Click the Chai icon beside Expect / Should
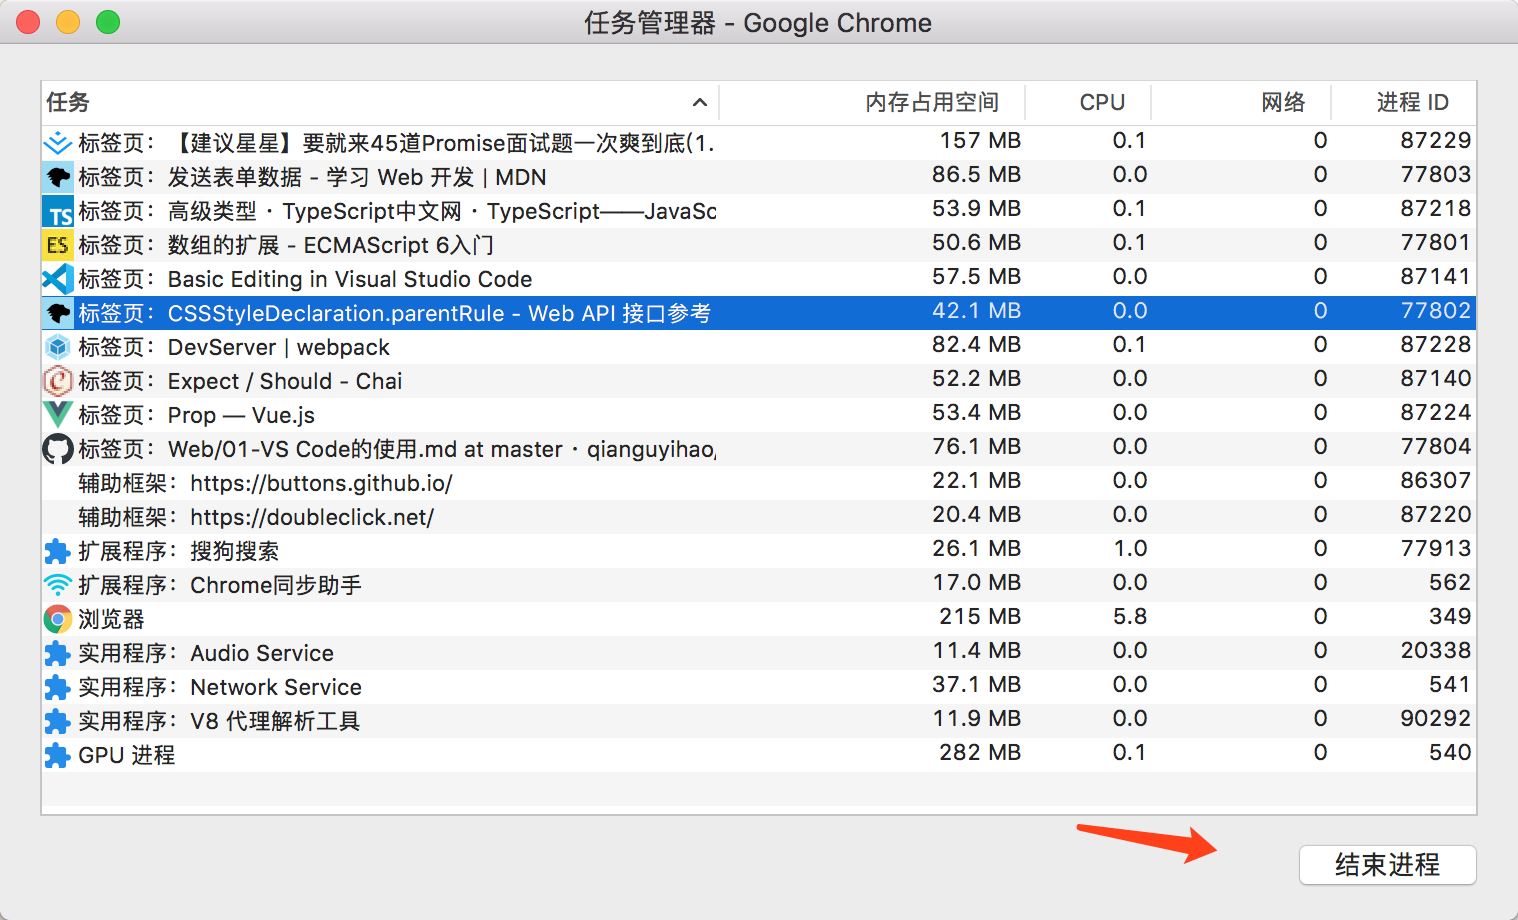Screen dimensions: 1518x920 click(x=58, y=381)
